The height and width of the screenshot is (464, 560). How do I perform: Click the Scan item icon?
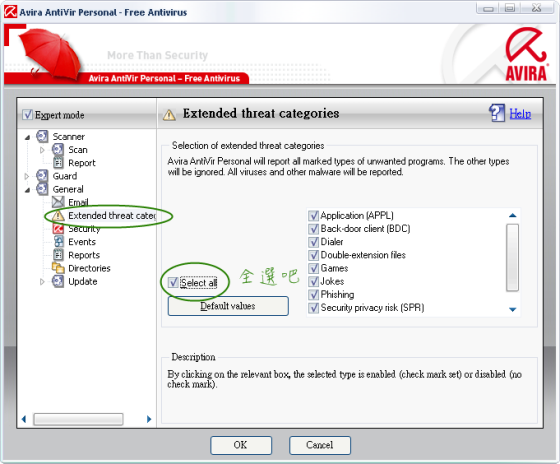coord(58,150)
